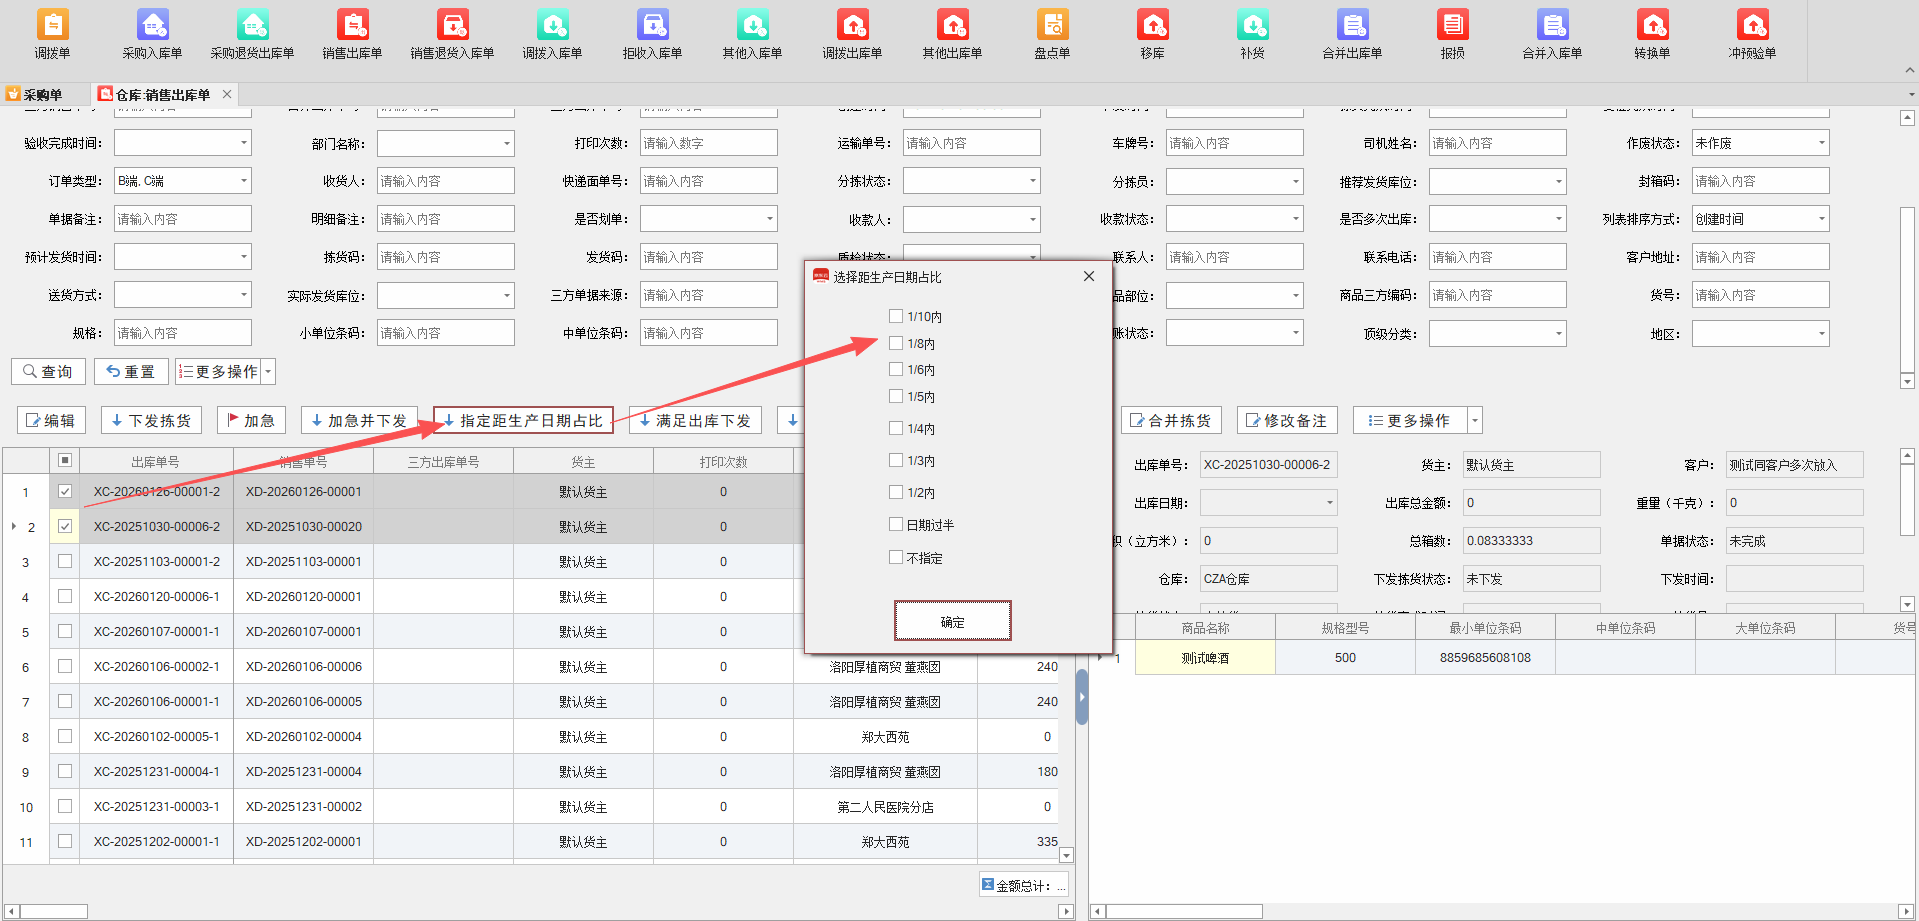Image resolution: width=1919 pixels, height=921 pixels.
Task: Click the 查询 search button
Action: 48,372
